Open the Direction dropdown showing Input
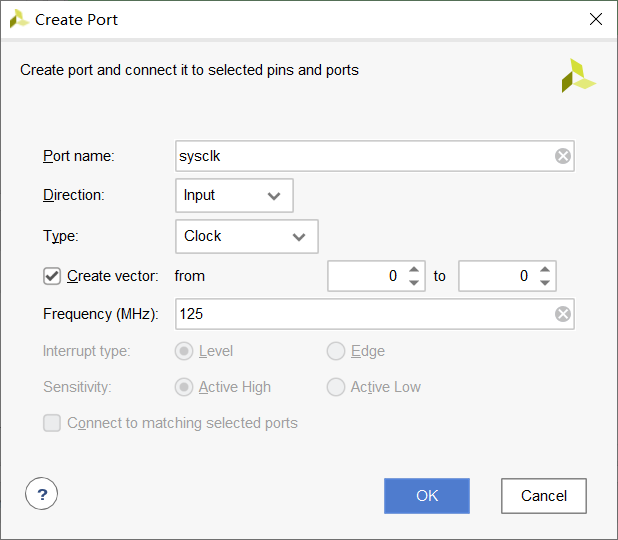 [x=235, y=196]
